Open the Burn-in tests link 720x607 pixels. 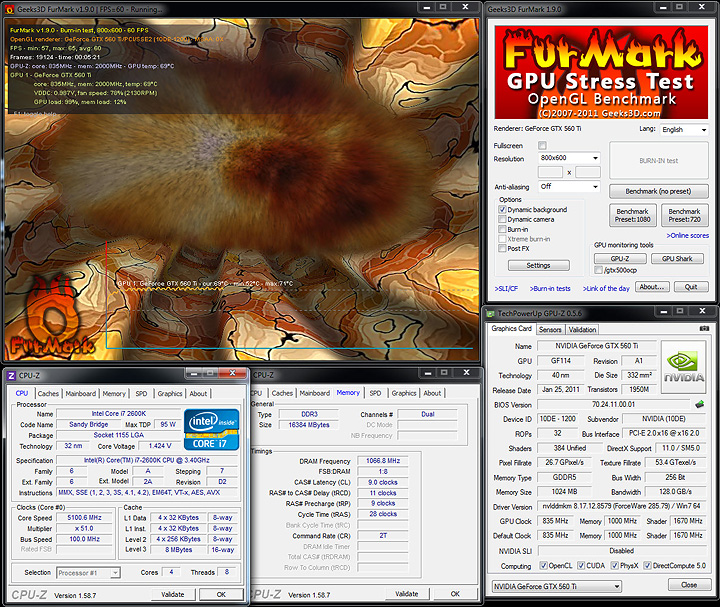tap(550, 288)
